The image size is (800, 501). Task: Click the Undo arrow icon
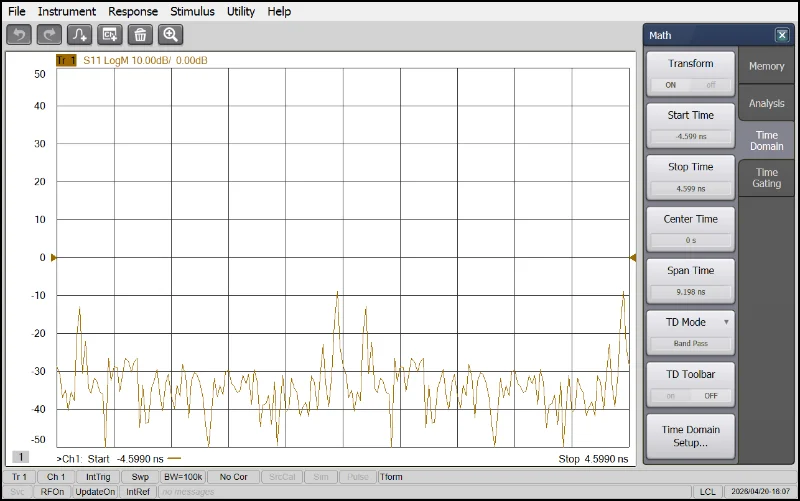[x=19, y=35]
